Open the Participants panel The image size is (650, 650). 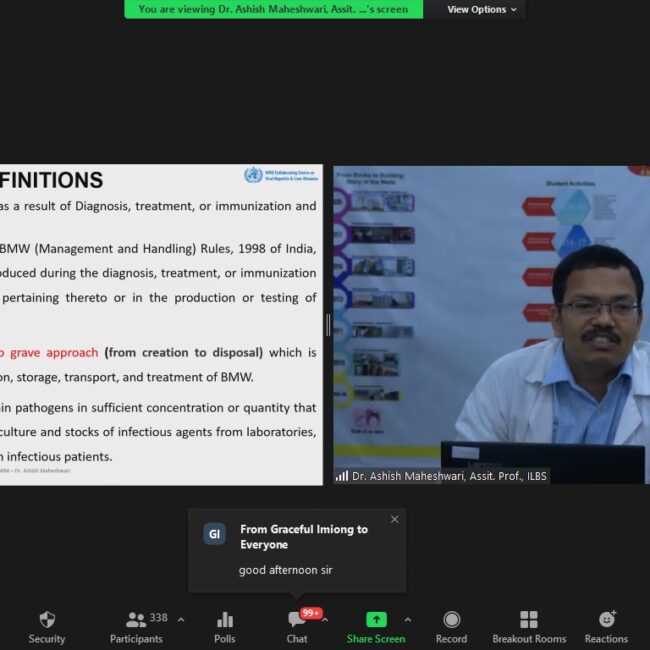point(136,627)
